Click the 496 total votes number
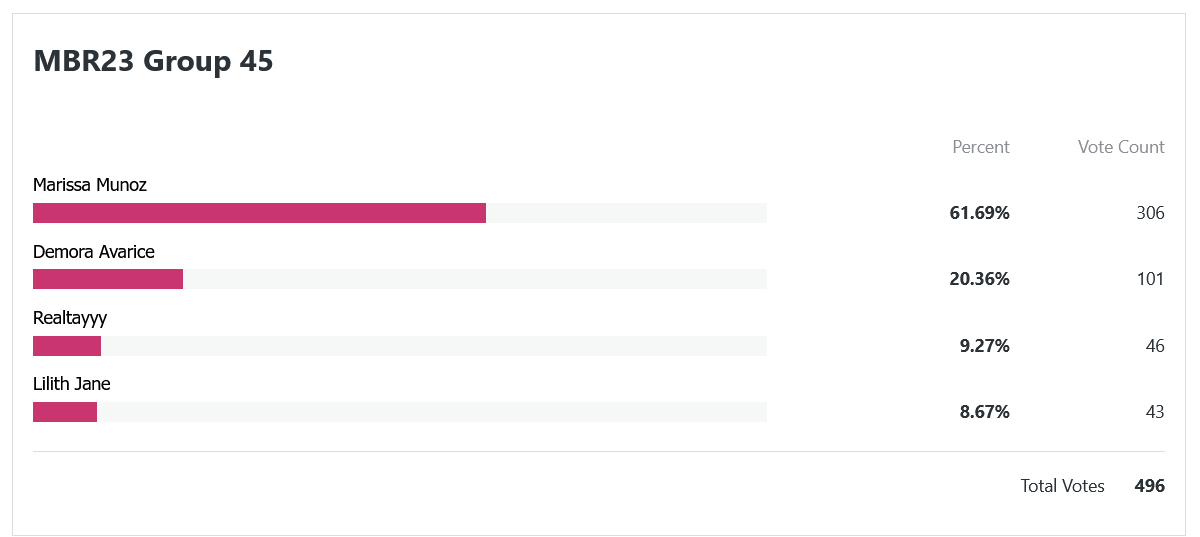1200x537 pixels. pyautogui.click(x=1150, y=486)
